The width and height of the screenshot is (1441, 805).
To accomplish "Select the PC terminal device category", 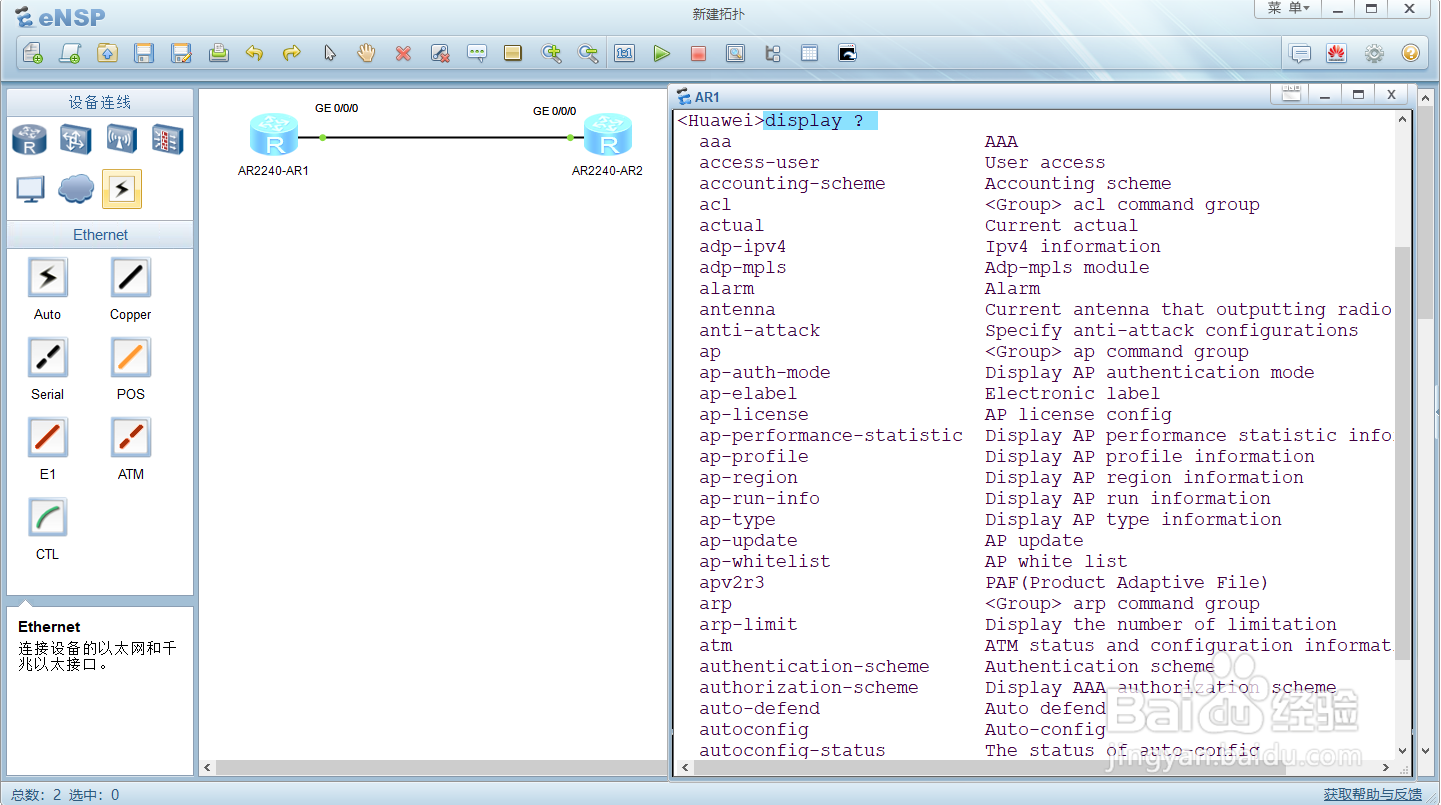I will (30, 189).
